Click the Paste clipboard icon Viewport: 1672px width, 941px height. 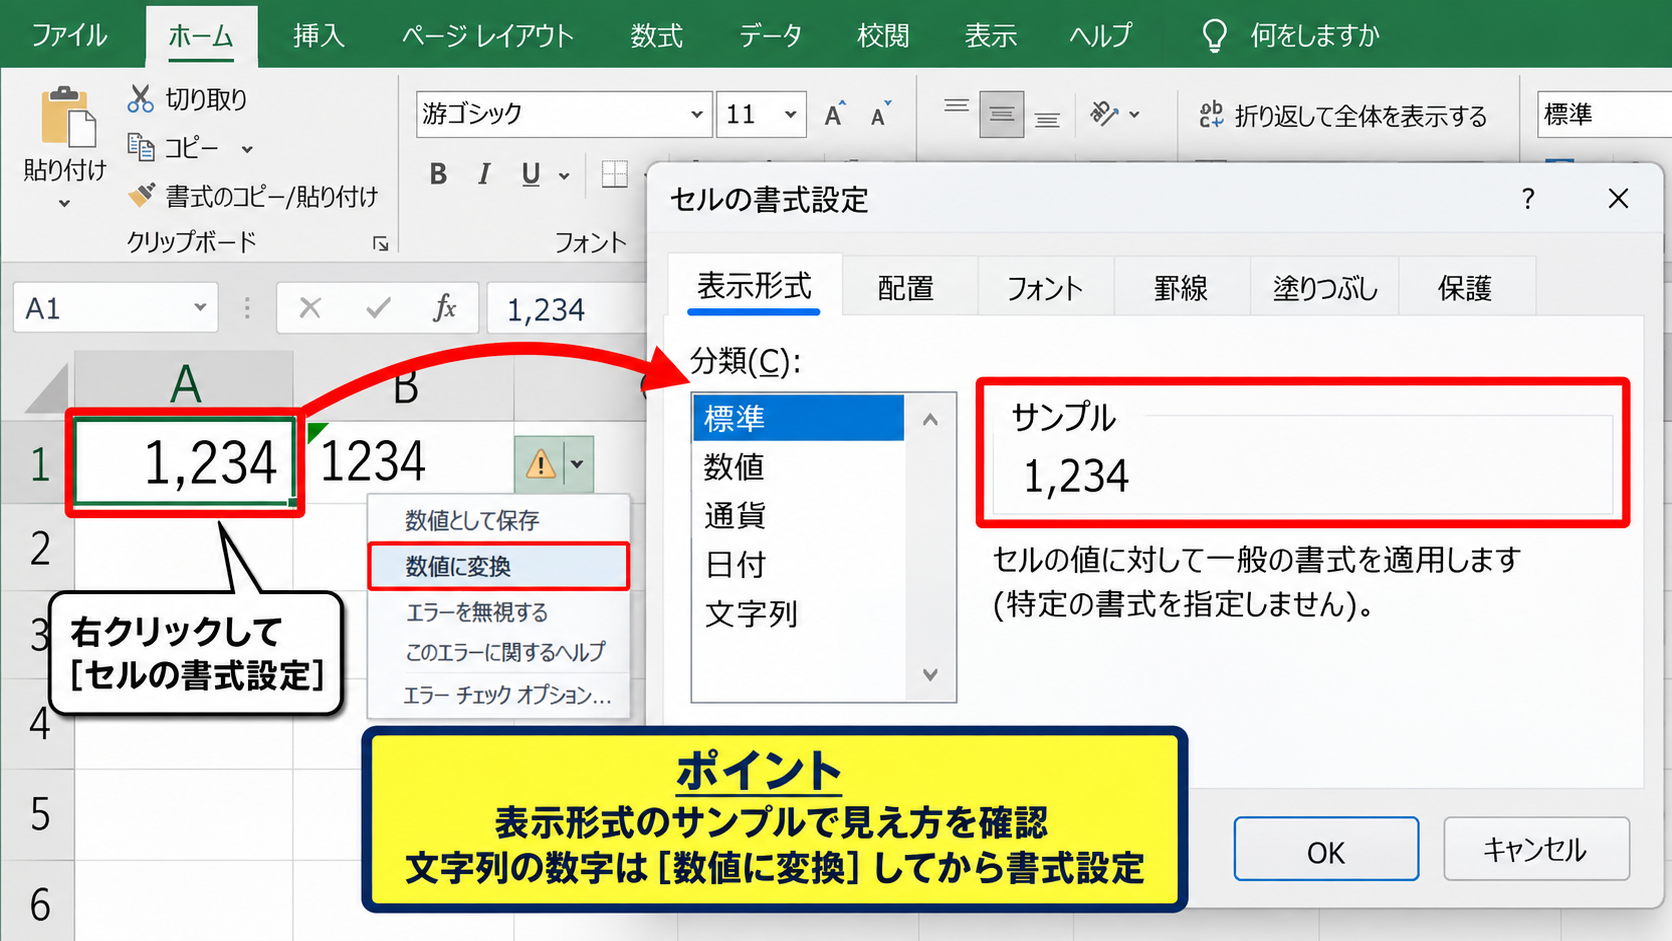[x=67, y=116]
